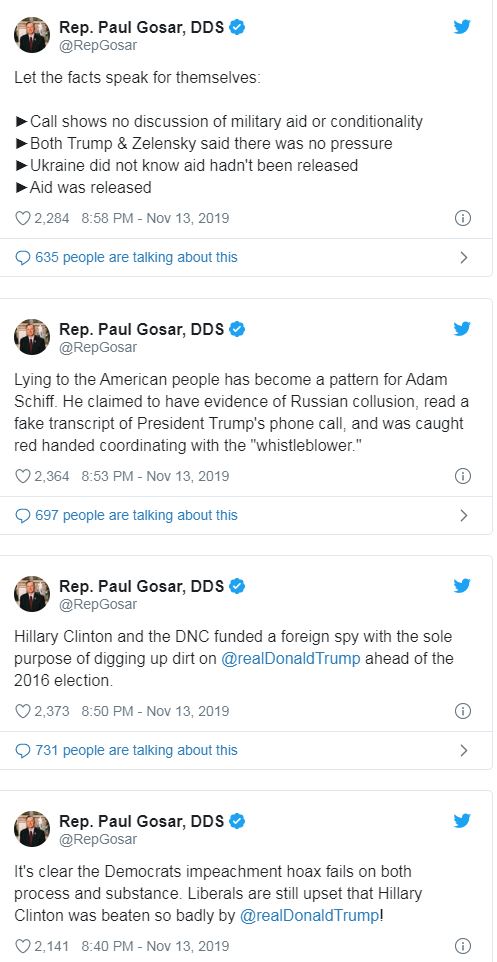Expand chevron beside 635 people talking

click(464, 257)
